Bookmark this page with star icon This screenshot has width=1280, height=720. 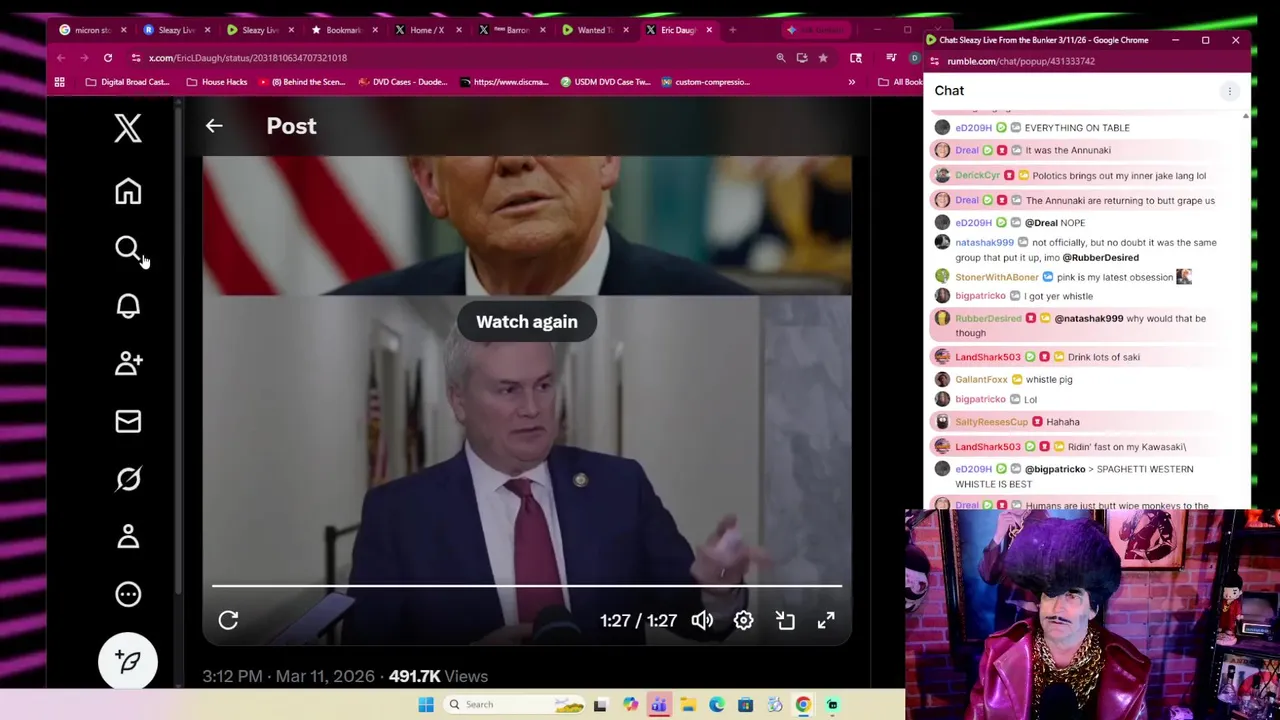click(823, 58)
